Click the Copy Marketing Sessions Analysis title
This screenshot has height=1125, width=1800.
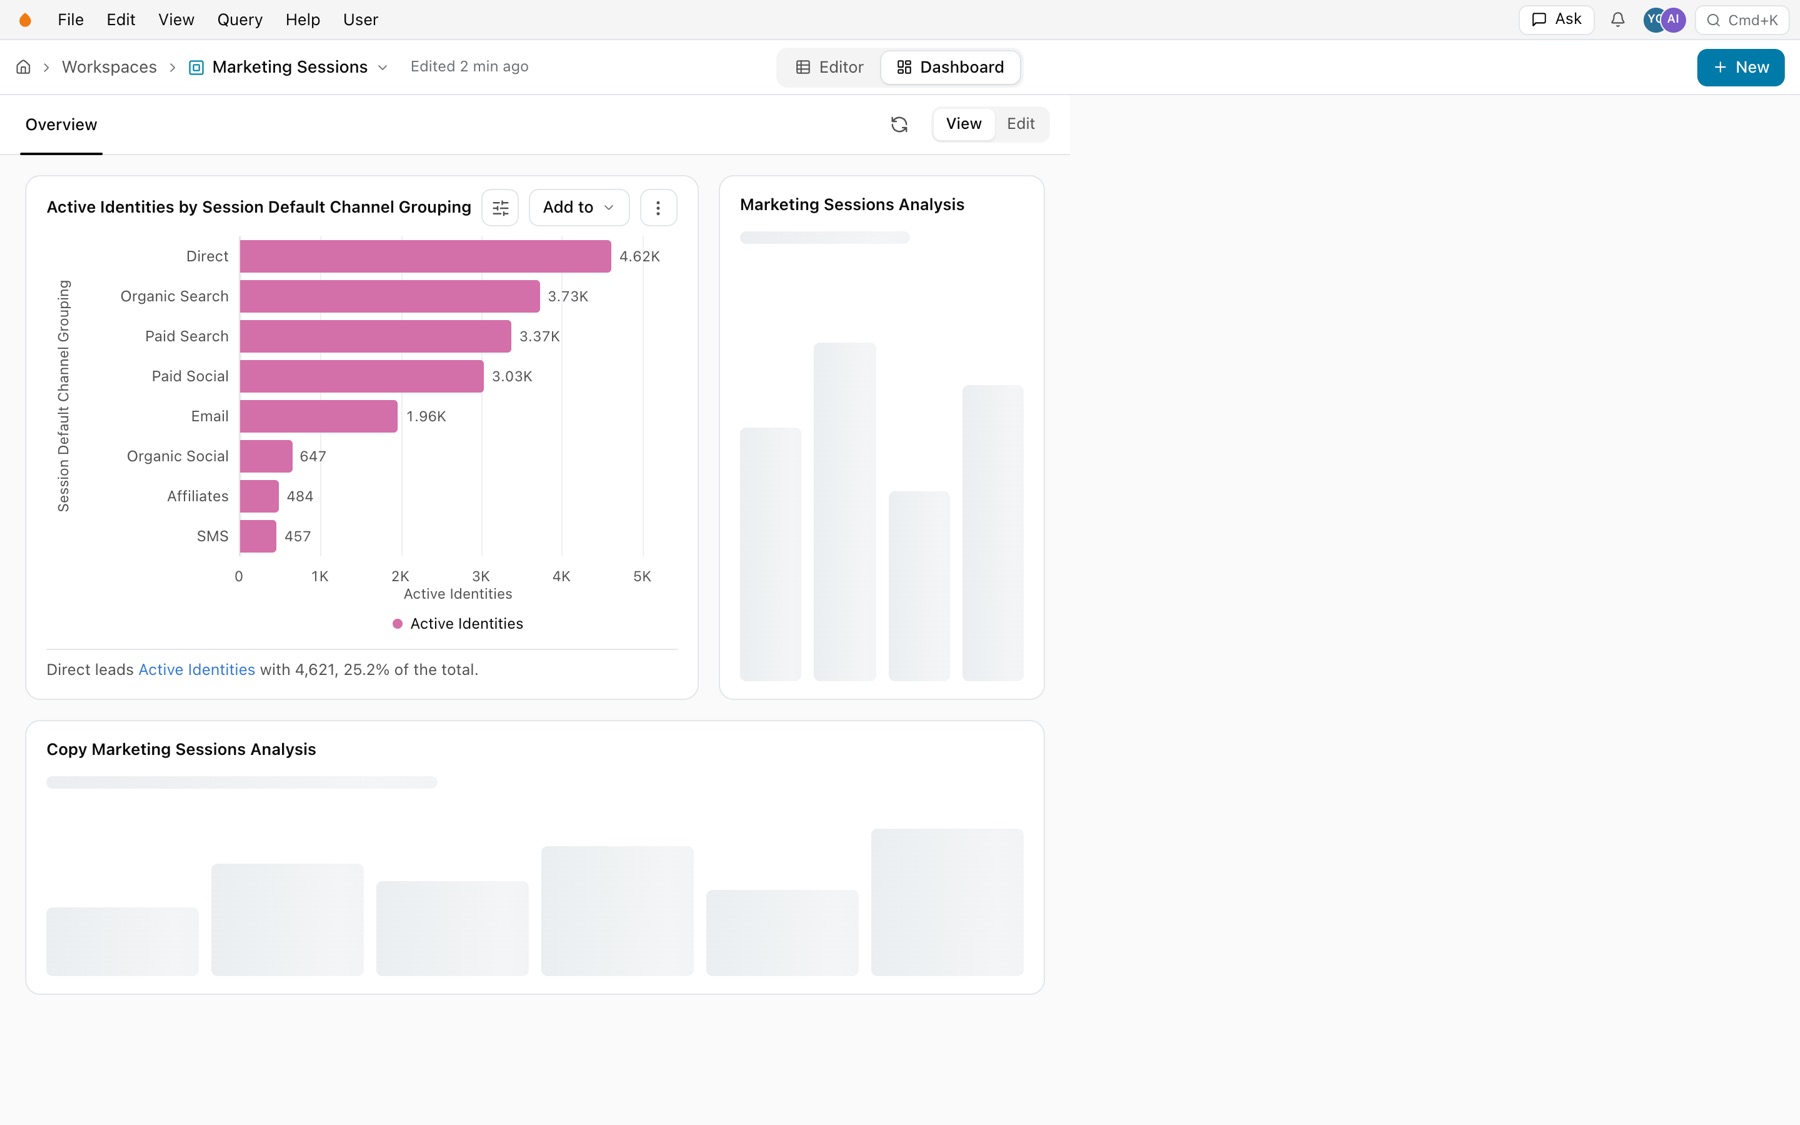(181, 750)
